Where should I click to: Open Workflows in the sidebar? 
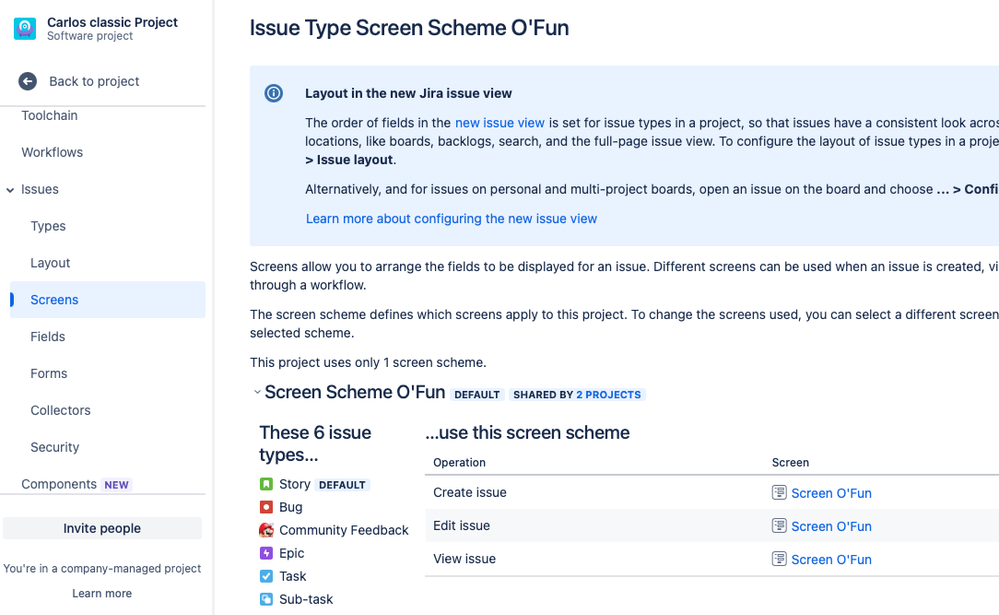pyautogui.click(x=52, y=152)
